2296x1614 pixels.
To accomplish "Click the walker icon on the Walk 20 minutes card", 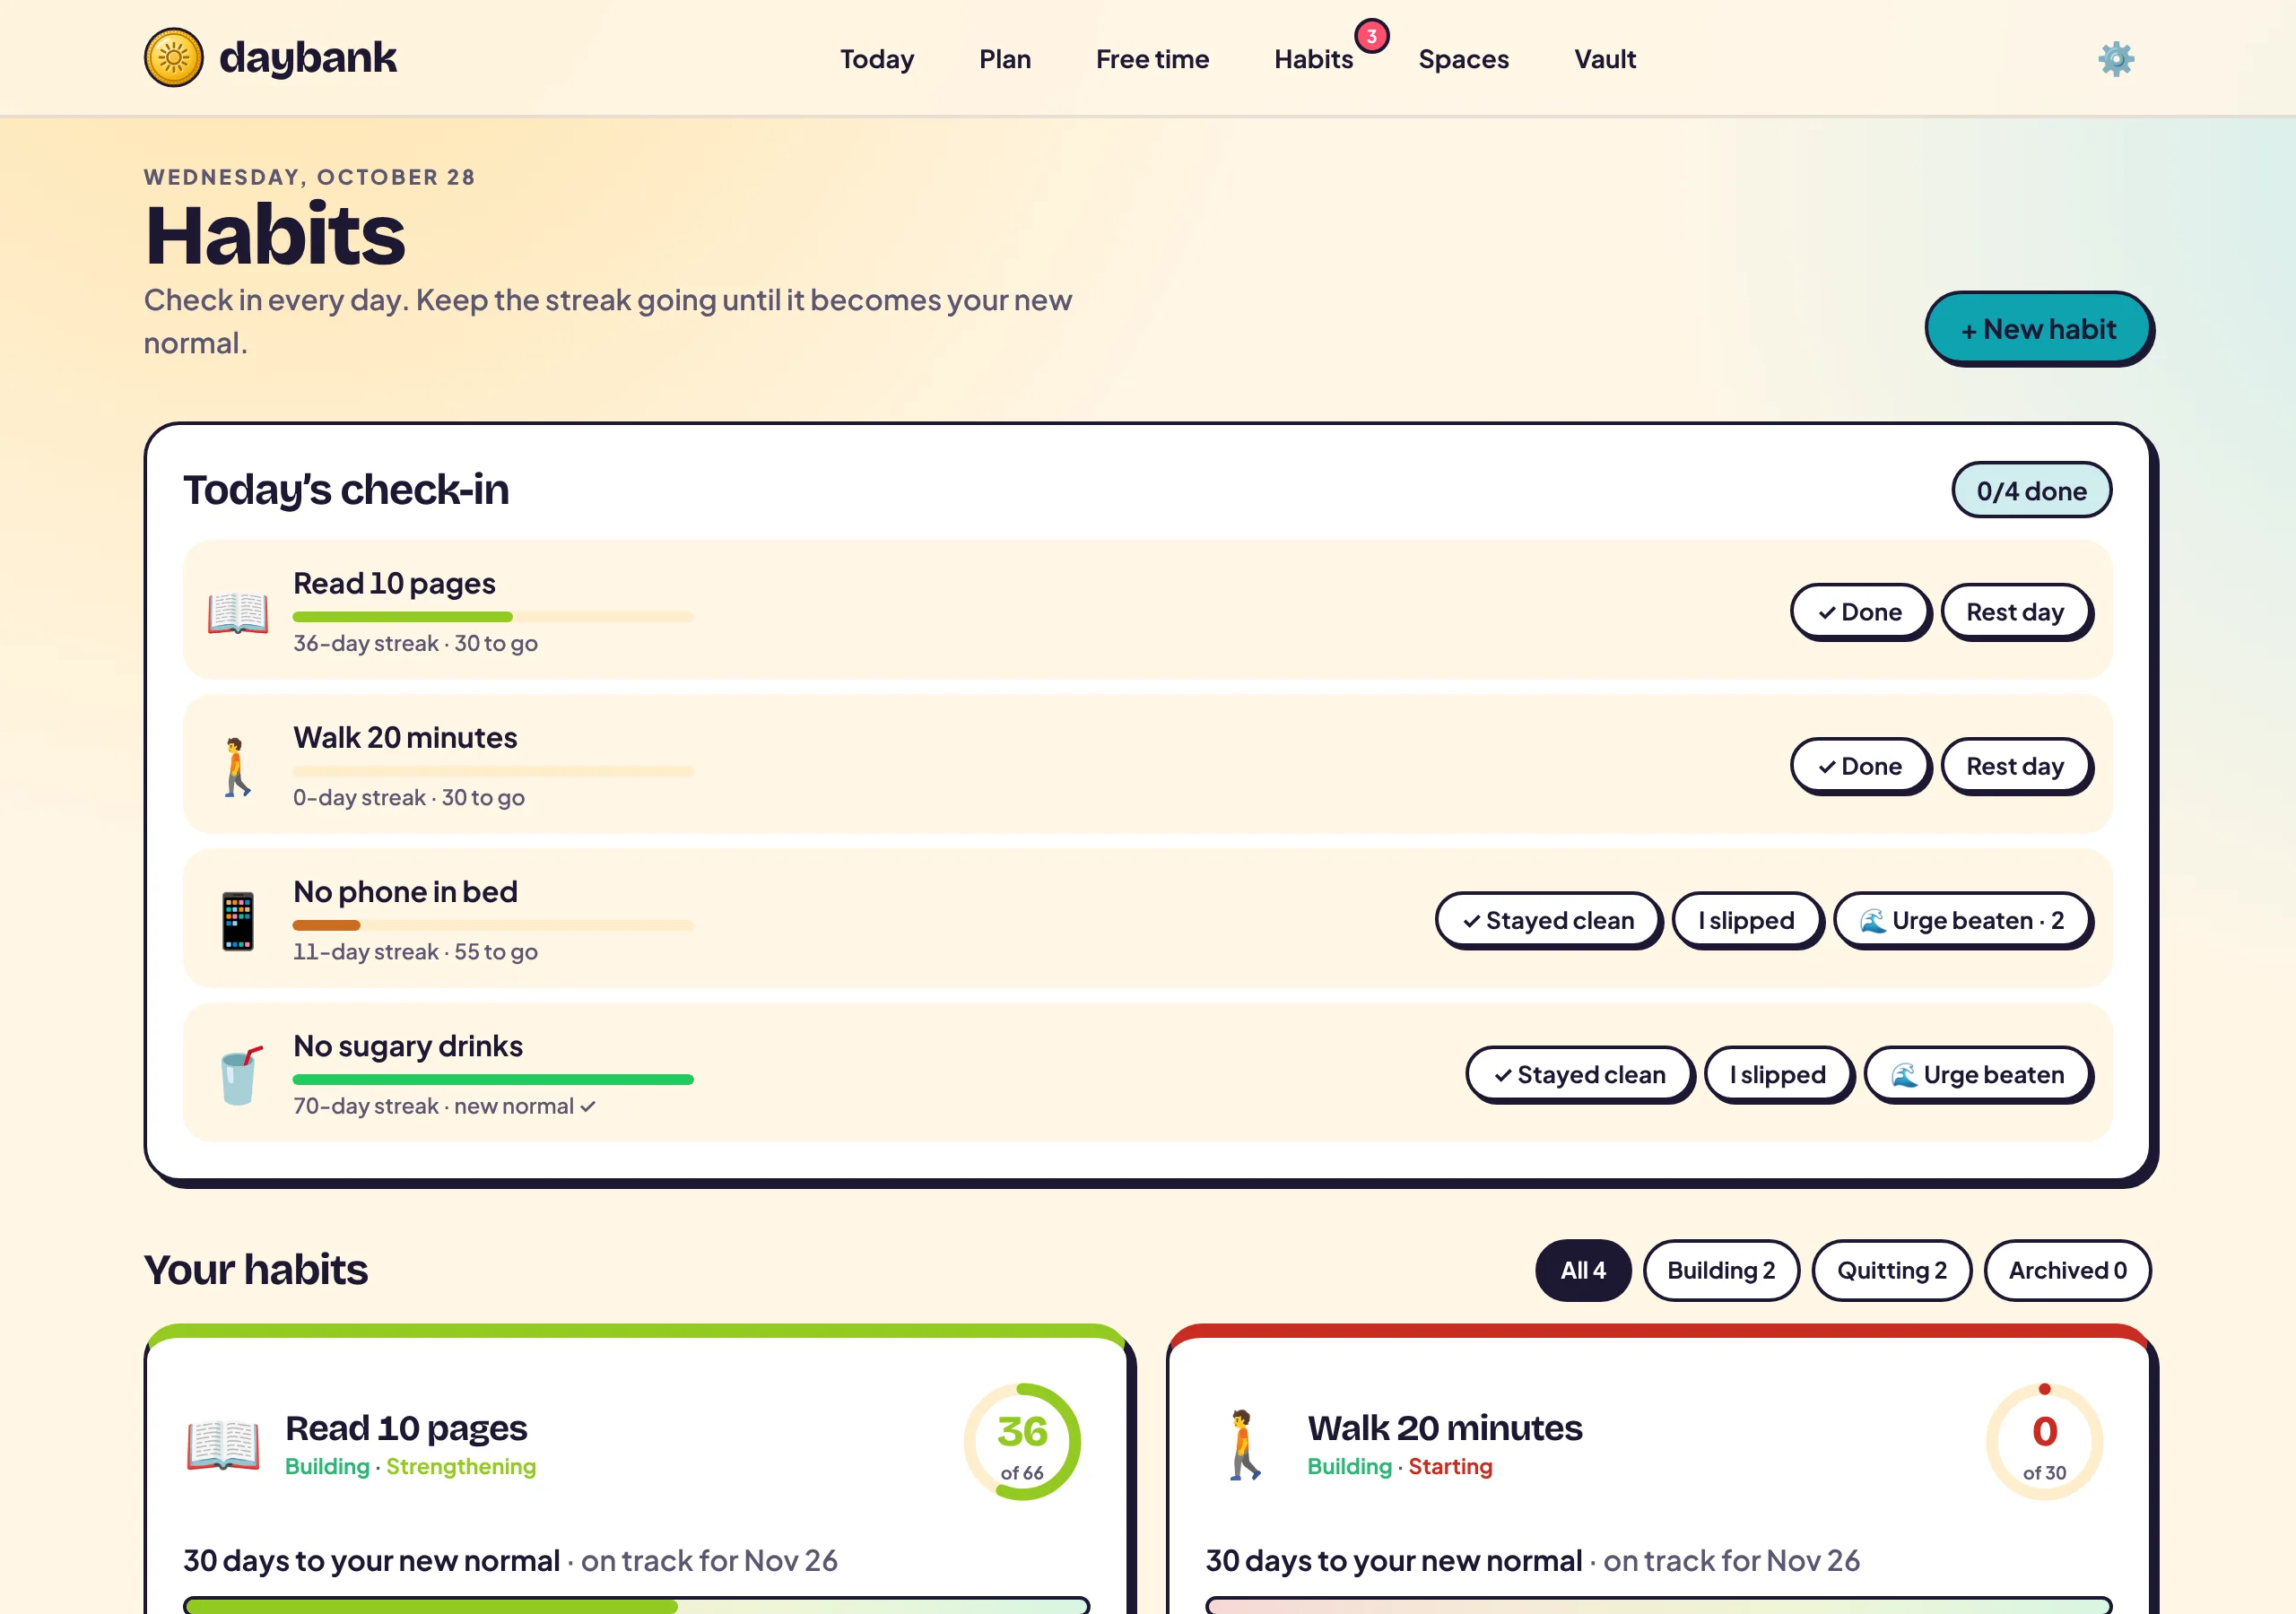I will (1244, 1445).
